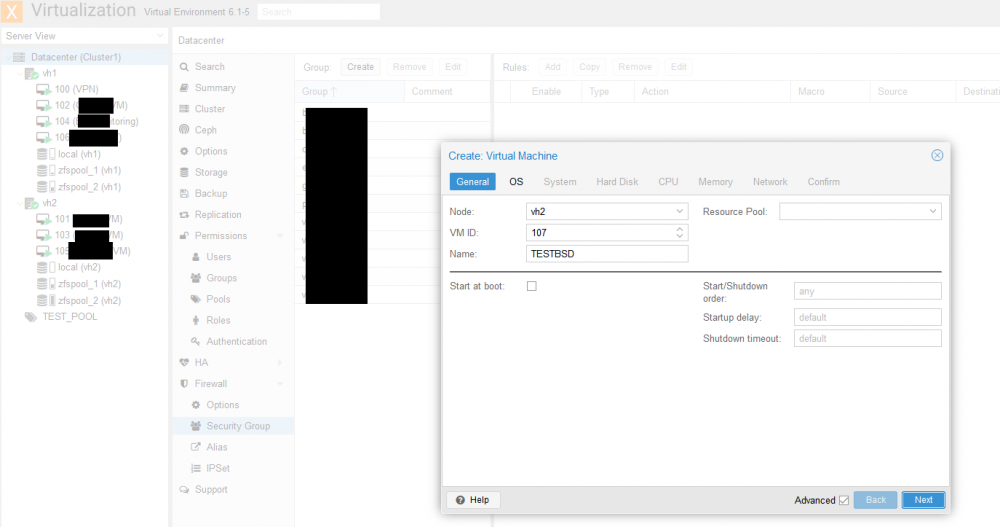
Task: Click the local (vh1) storage icon
Action: tap(46, 154)
